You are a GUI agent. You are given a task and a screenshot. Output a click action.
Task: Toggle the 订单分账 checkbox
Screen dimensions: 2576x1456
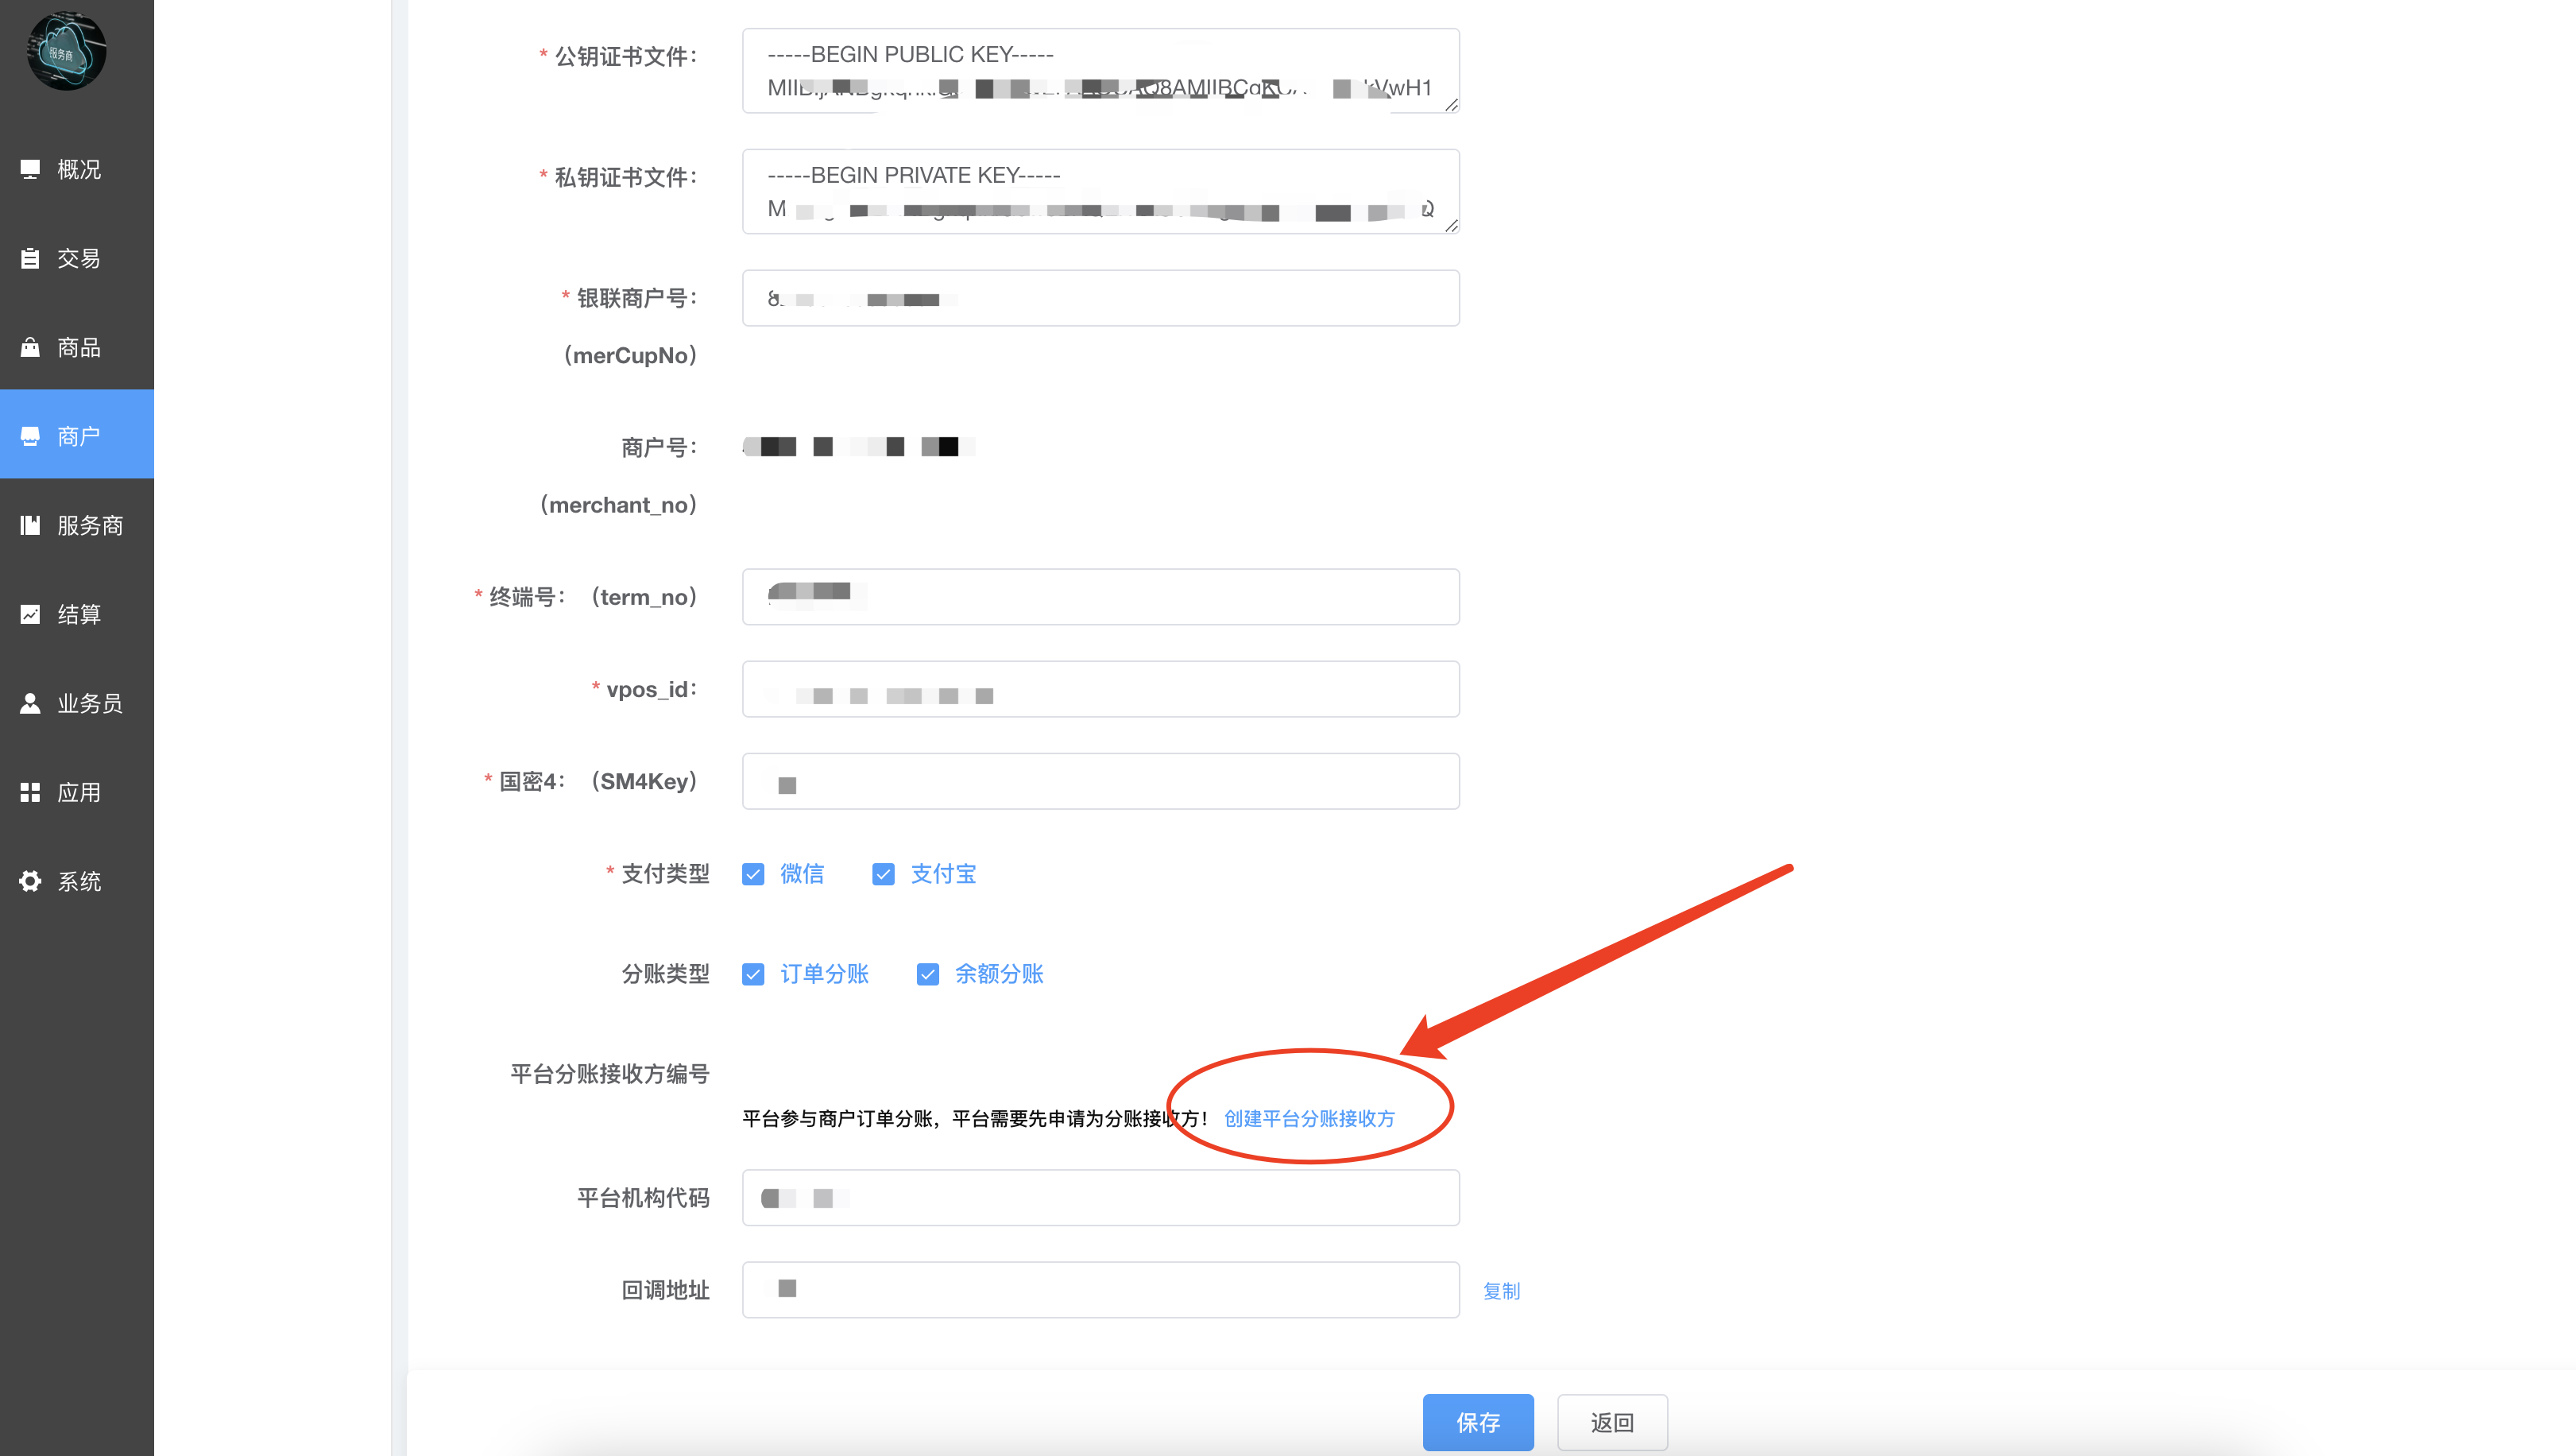[x=753, y=974]
